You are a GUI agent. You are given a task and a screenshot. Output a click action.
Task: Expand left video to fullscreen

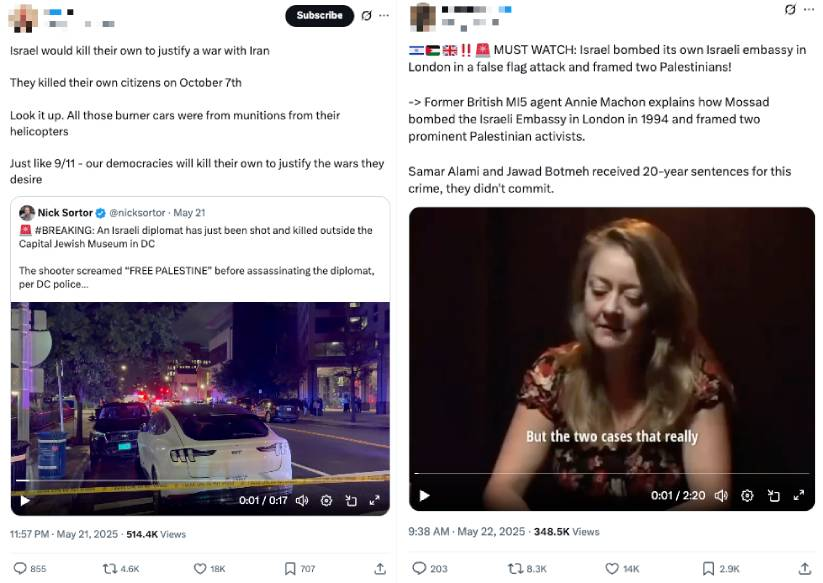tap(374, 500)
